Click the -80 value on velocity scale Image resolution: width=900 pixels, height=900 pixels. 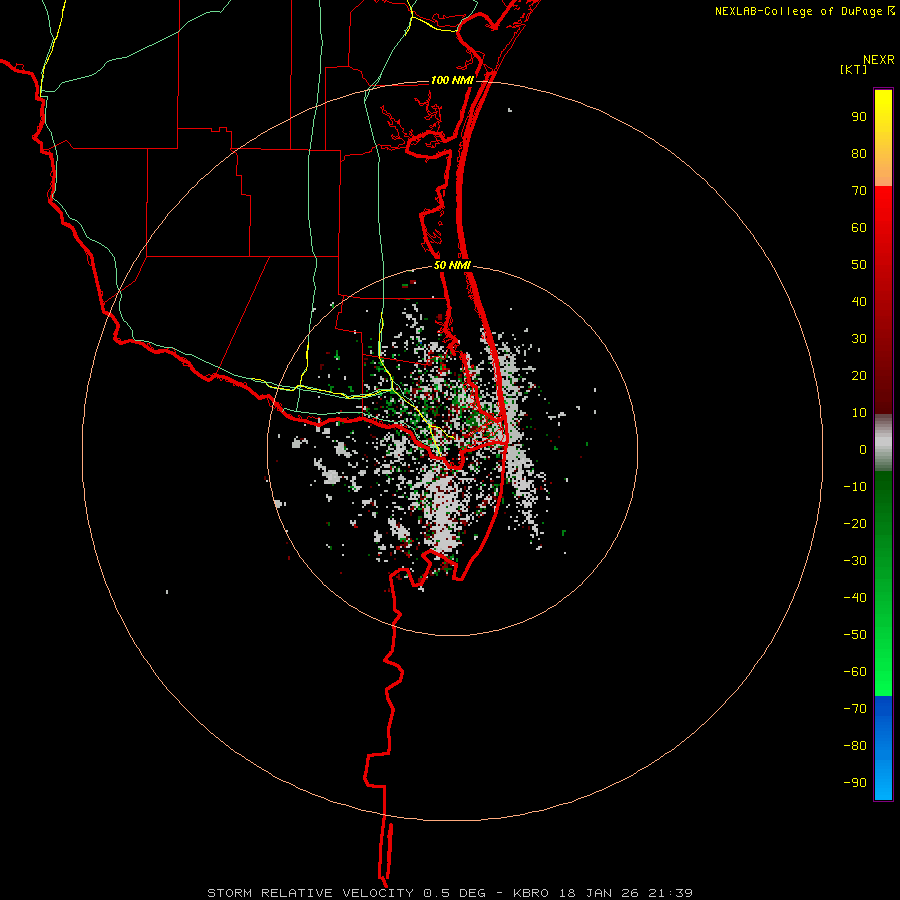(855, 746)
